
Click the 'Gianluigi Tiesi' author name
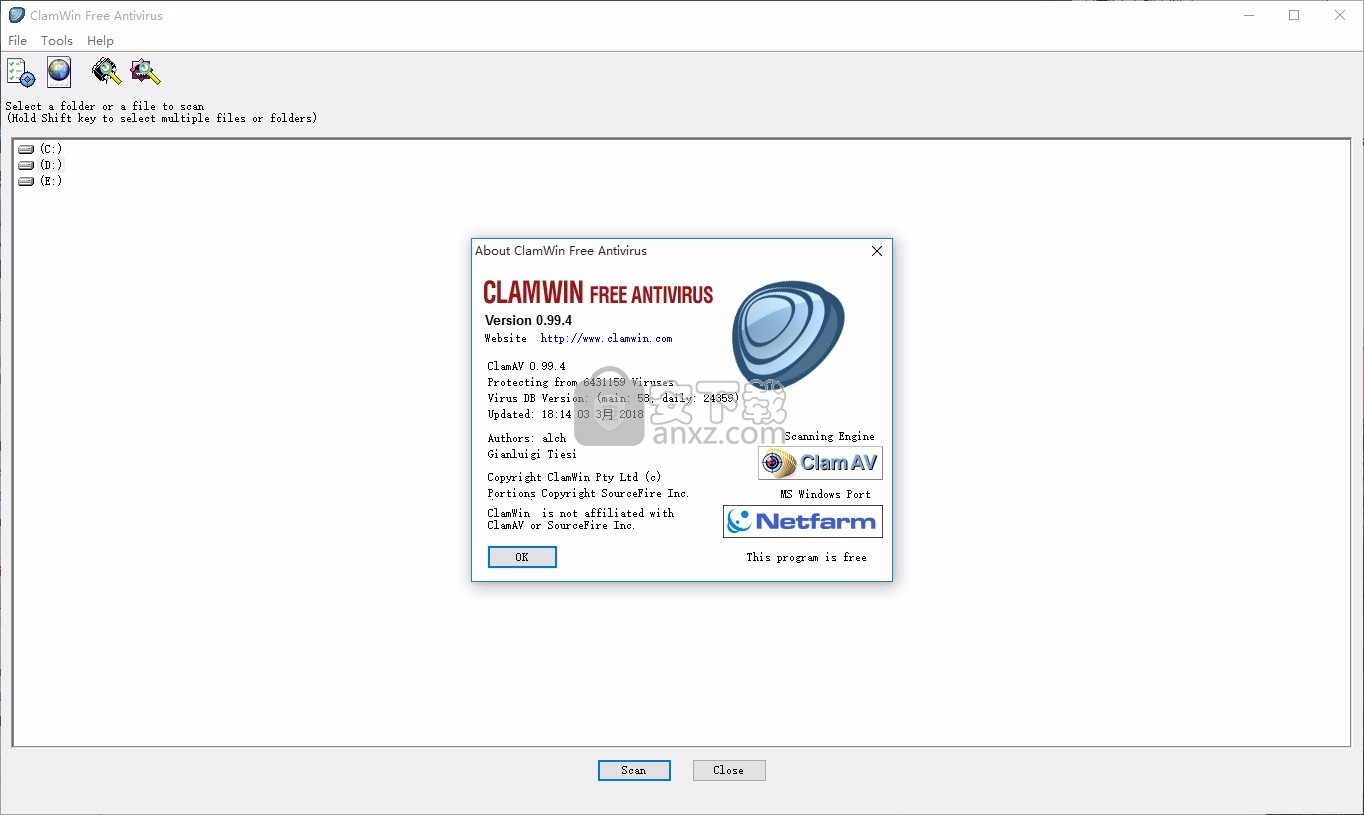532,455
